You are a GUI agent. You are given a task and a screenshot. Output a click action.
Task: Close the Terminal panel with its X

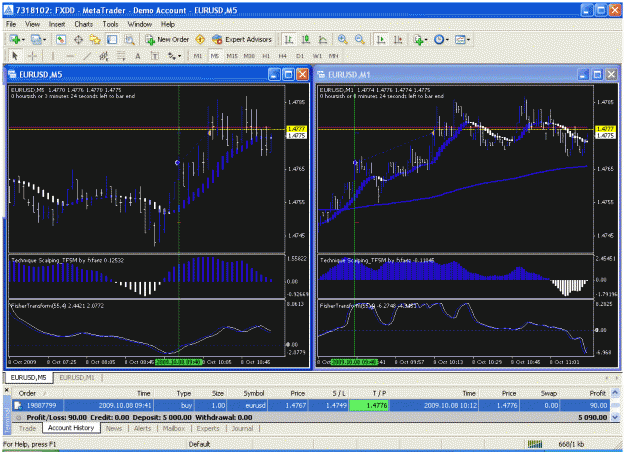(x=6, y=390)
